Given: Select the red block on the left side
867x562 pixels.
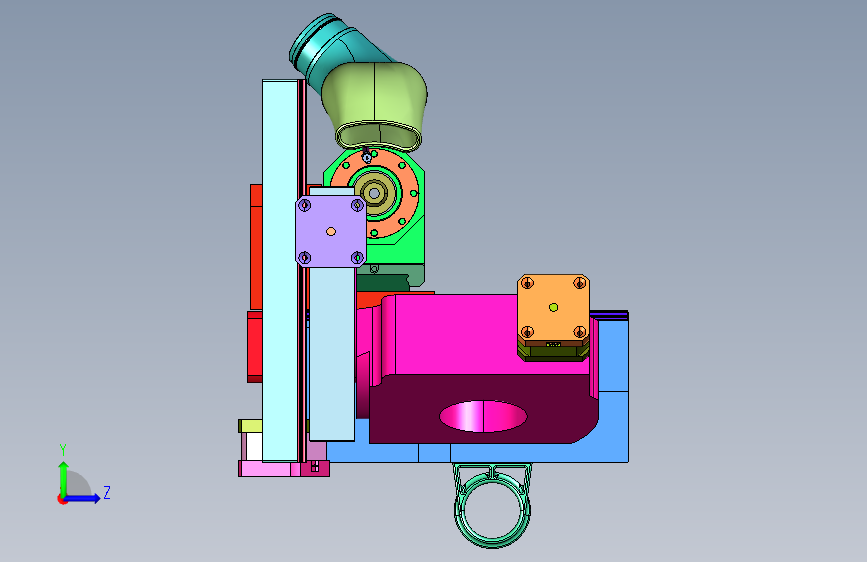Looking at the screenshot, I should click(x=256, y=247).
